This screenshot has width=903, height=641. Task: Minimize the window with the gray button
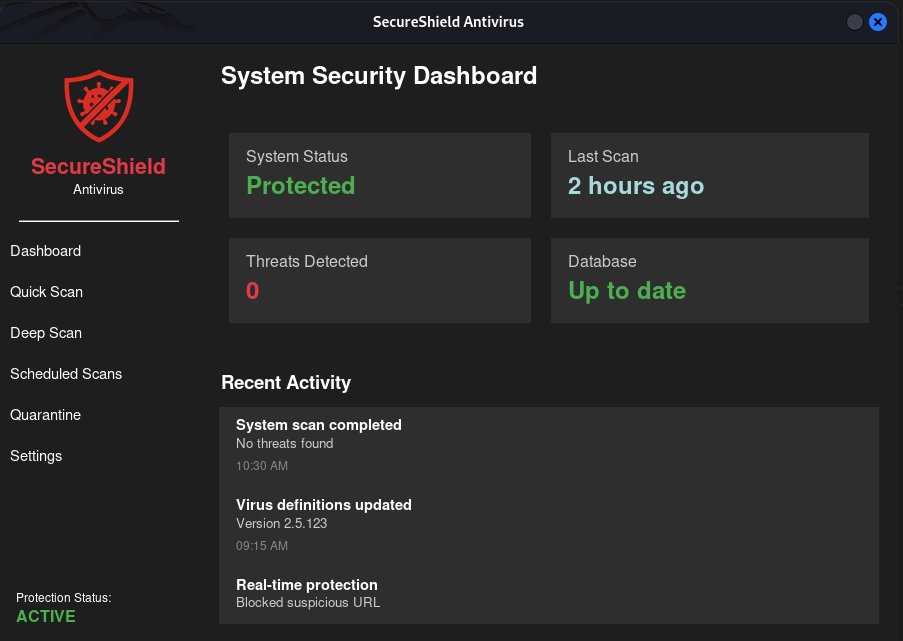click(855, 22)
